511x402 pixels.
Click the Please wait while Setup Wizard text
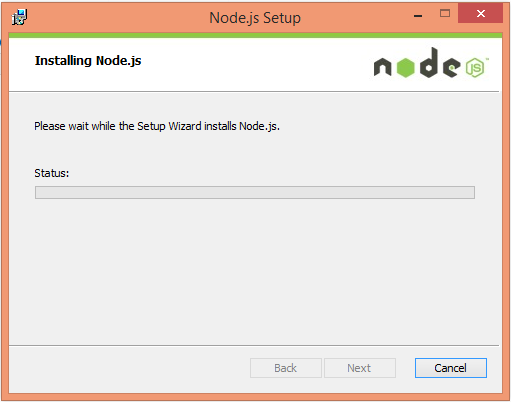pos(157,126)
